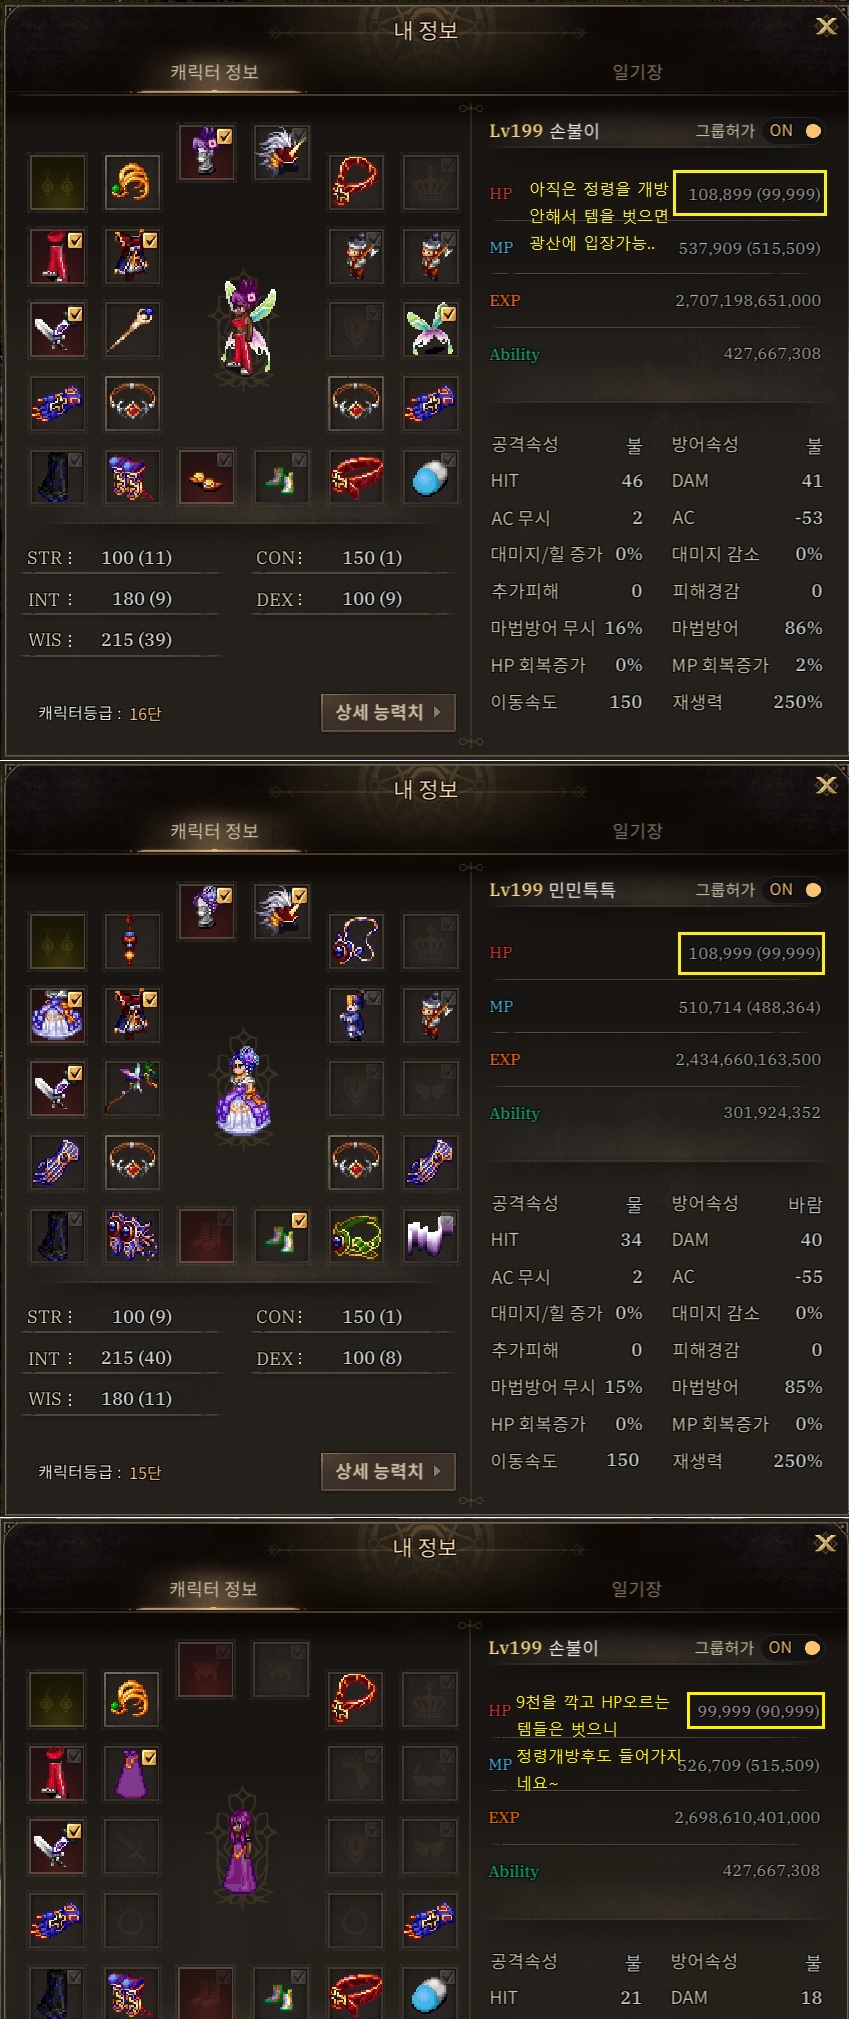Toggle 그룹허가 ON switch for 민민특특
849x2019 pixels.
(x=795, y=890)
